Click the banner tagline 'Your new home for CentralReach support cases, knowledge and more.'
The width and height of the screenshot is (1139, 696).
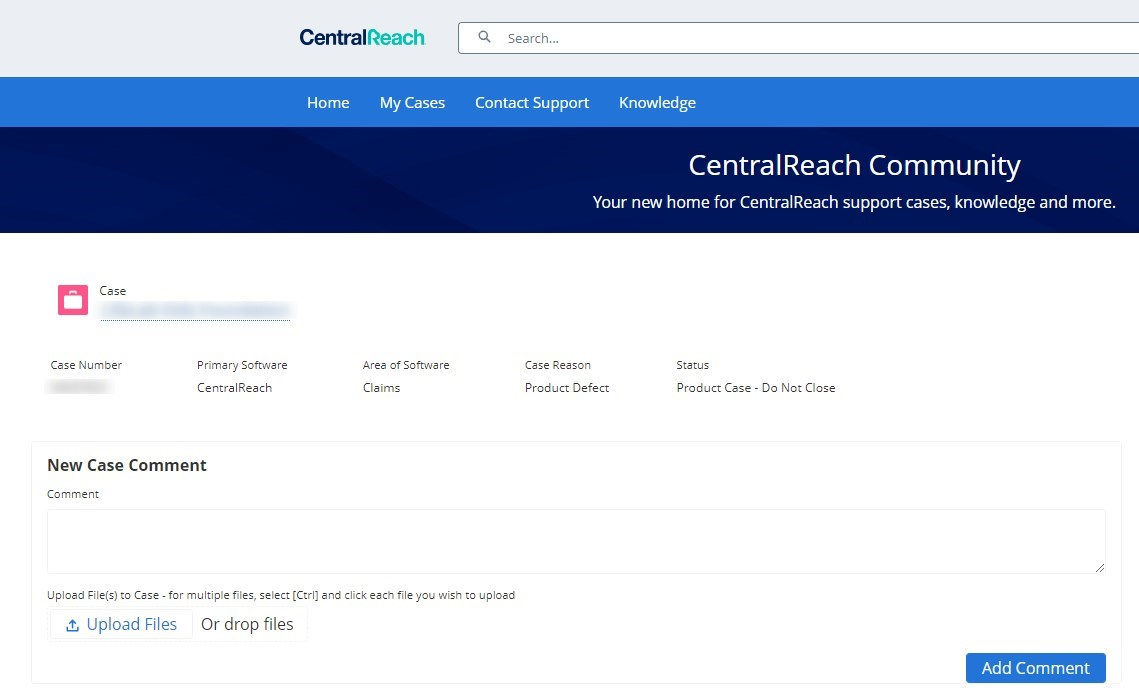point(854,203)
